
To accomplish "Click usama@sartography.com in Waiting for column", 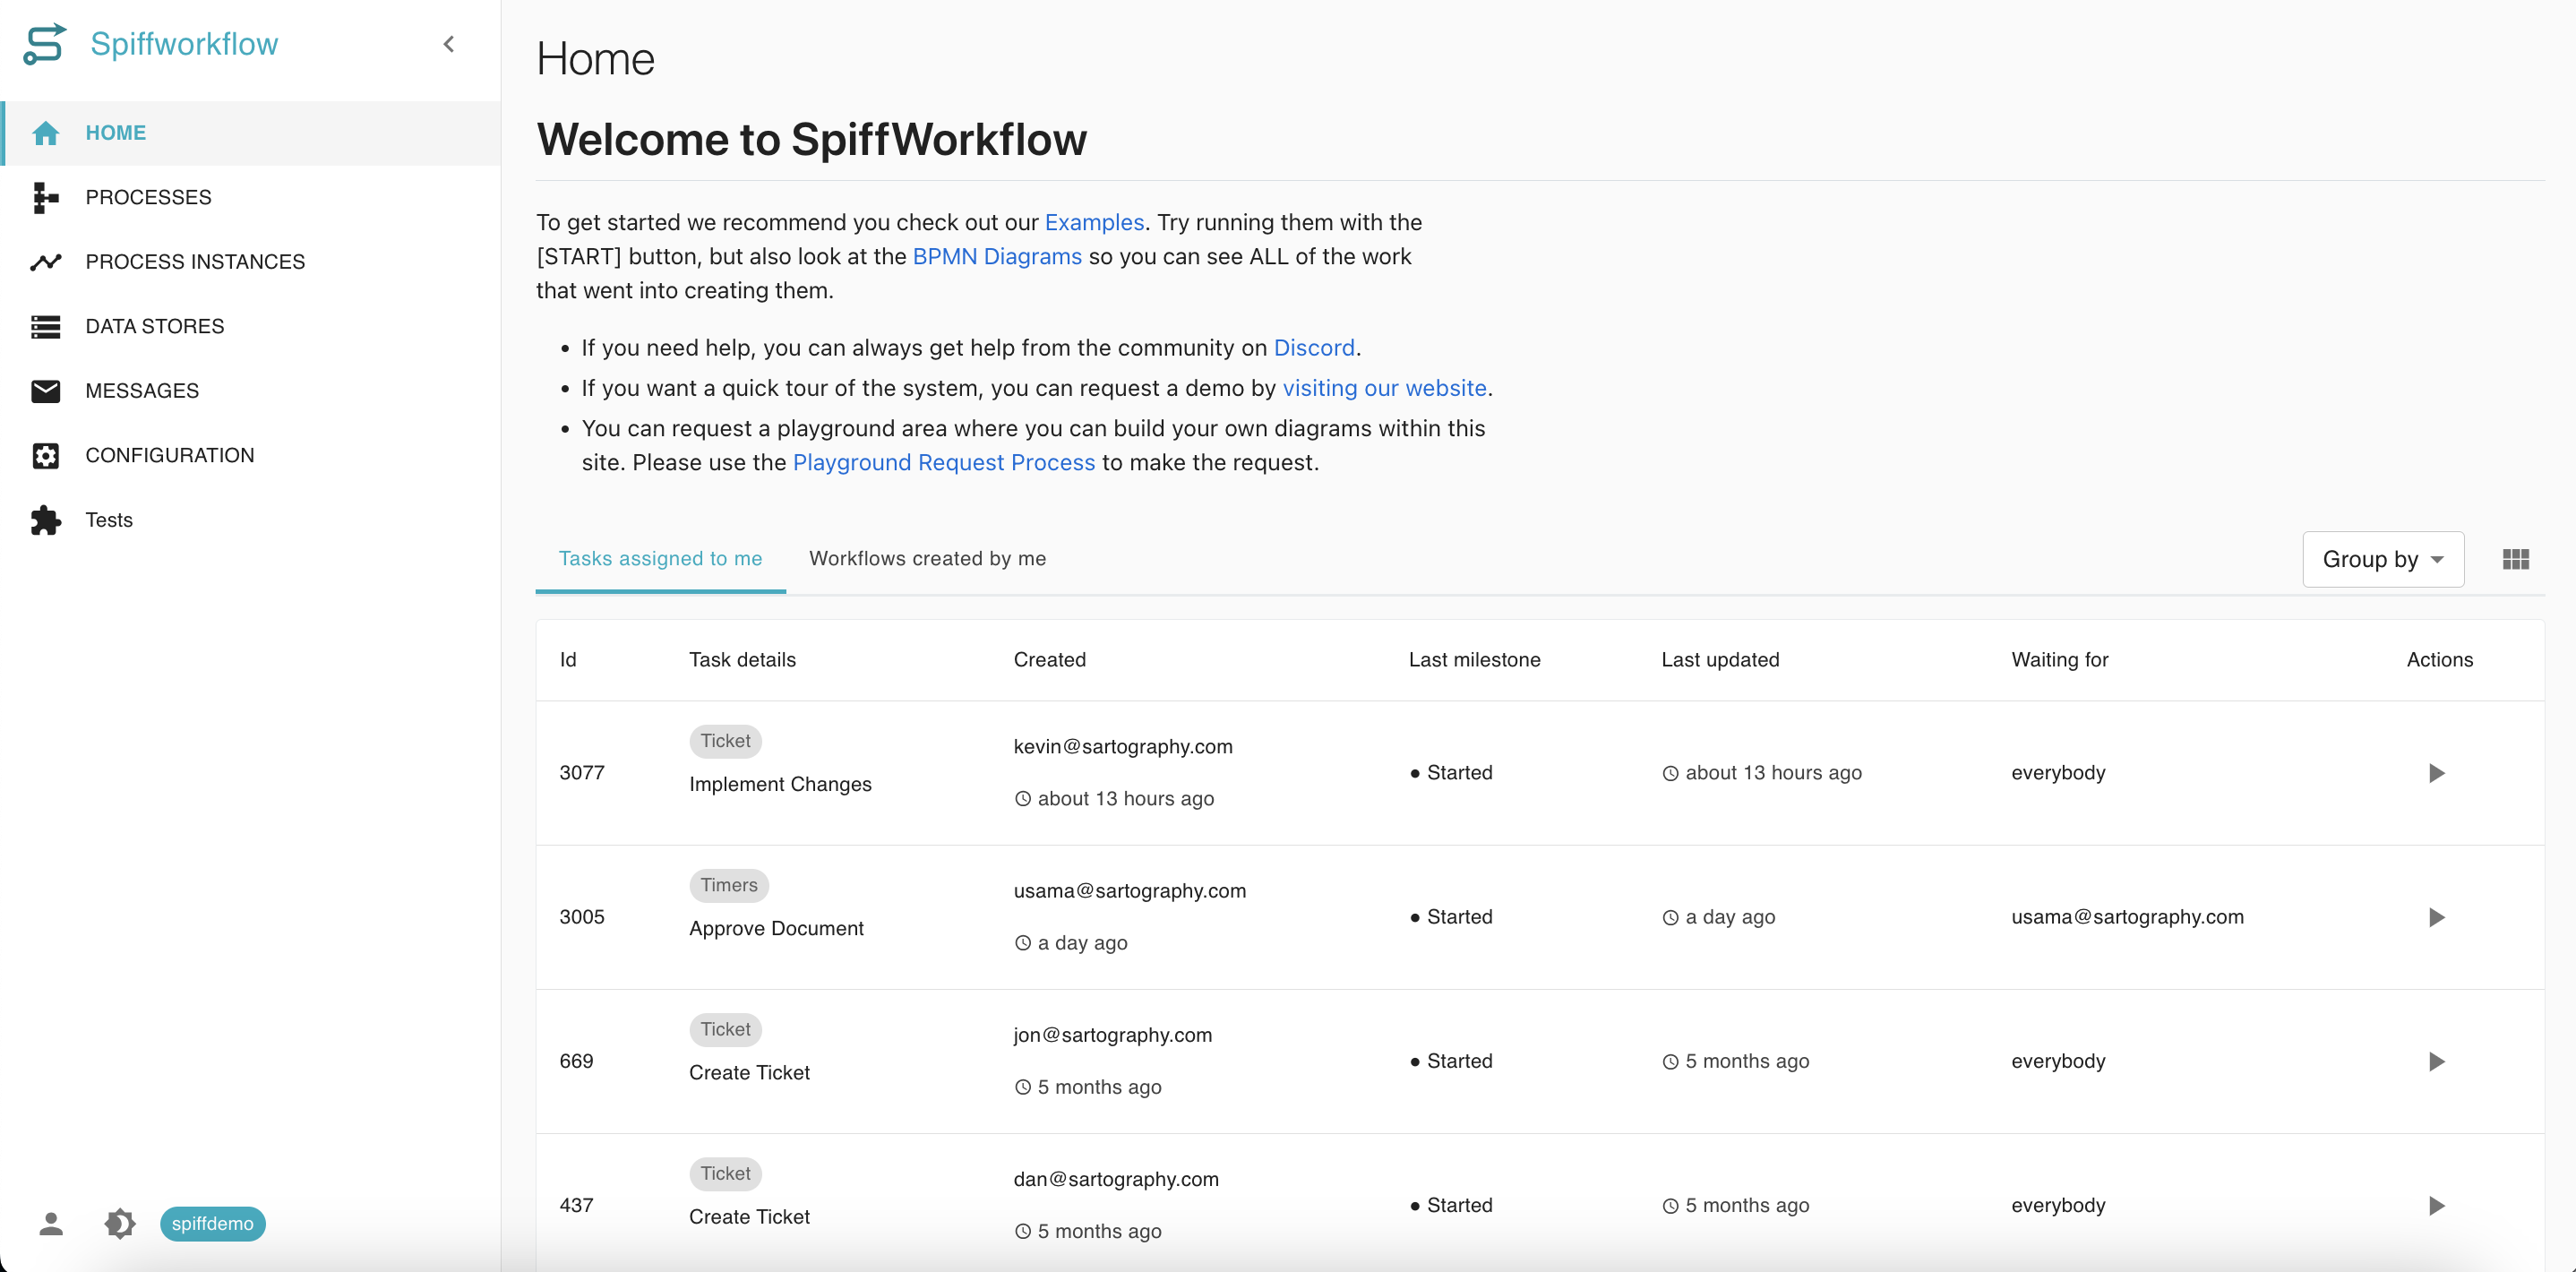I will 2127,917.
